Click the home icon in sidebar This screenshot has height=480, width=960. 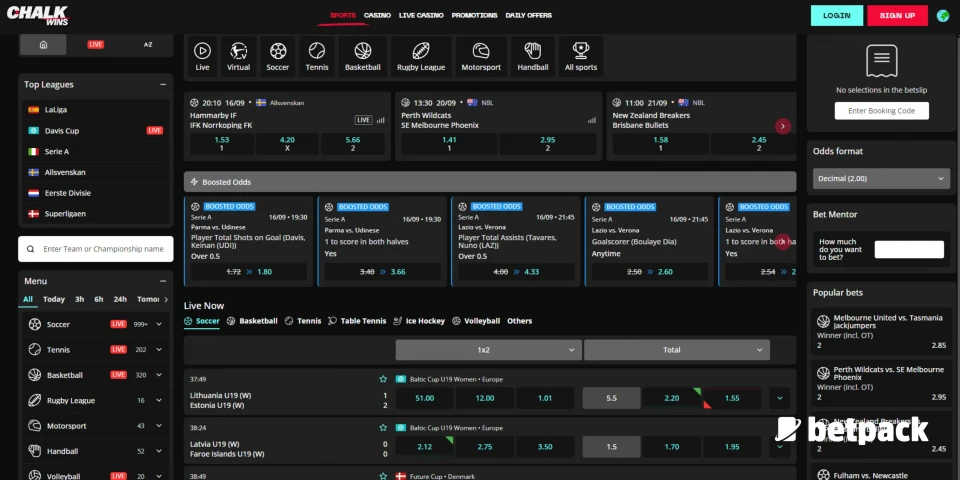(x=43, y=45)
